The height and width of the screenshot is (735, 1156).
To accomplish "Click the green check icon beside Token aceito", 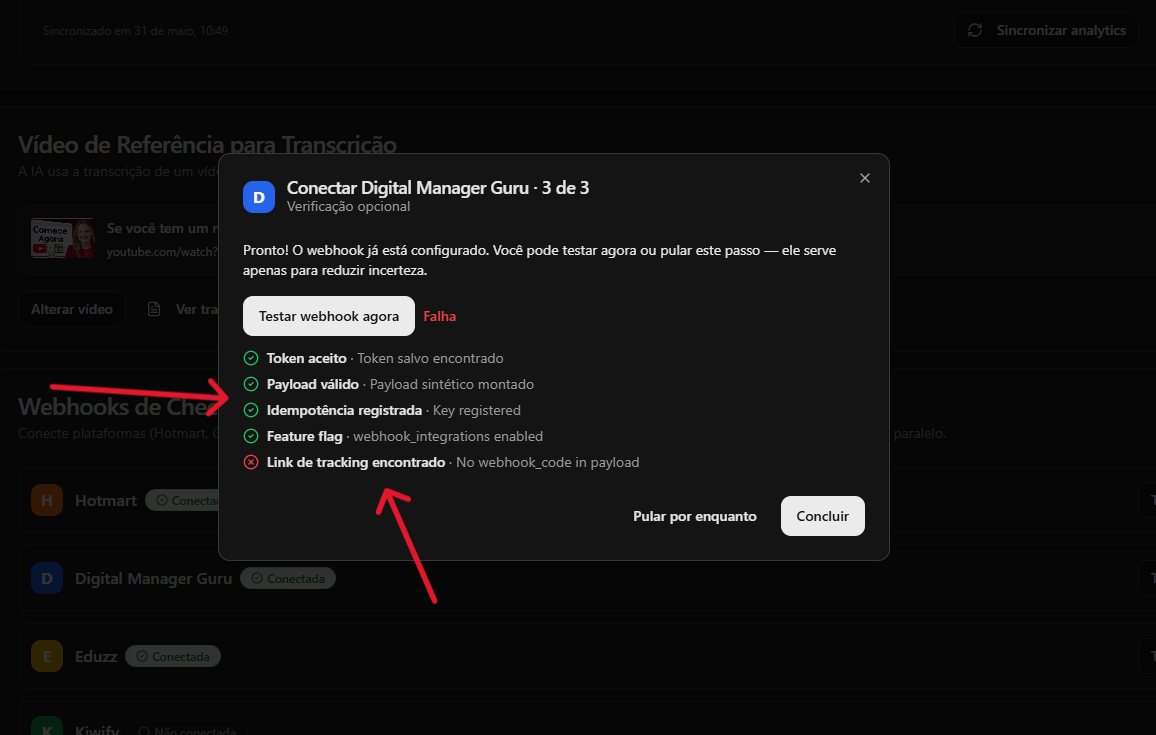I will point(251,358).
